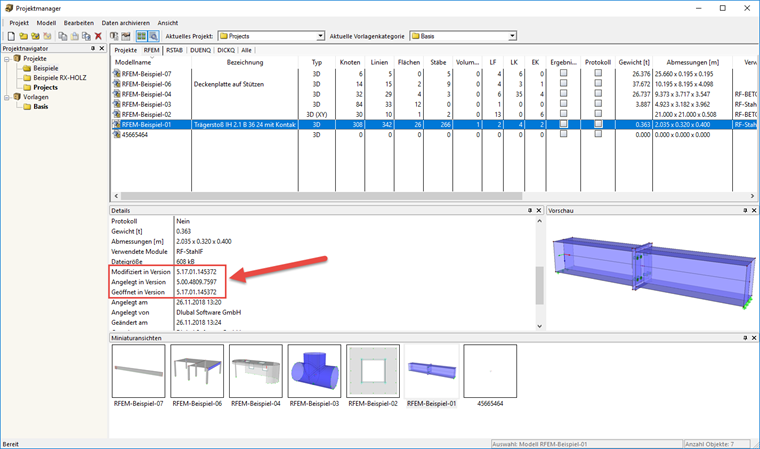The height and width of the screenshot is (449, 760).
Task: Pin the Miniaturansichten panel
Action: [745, 338]
